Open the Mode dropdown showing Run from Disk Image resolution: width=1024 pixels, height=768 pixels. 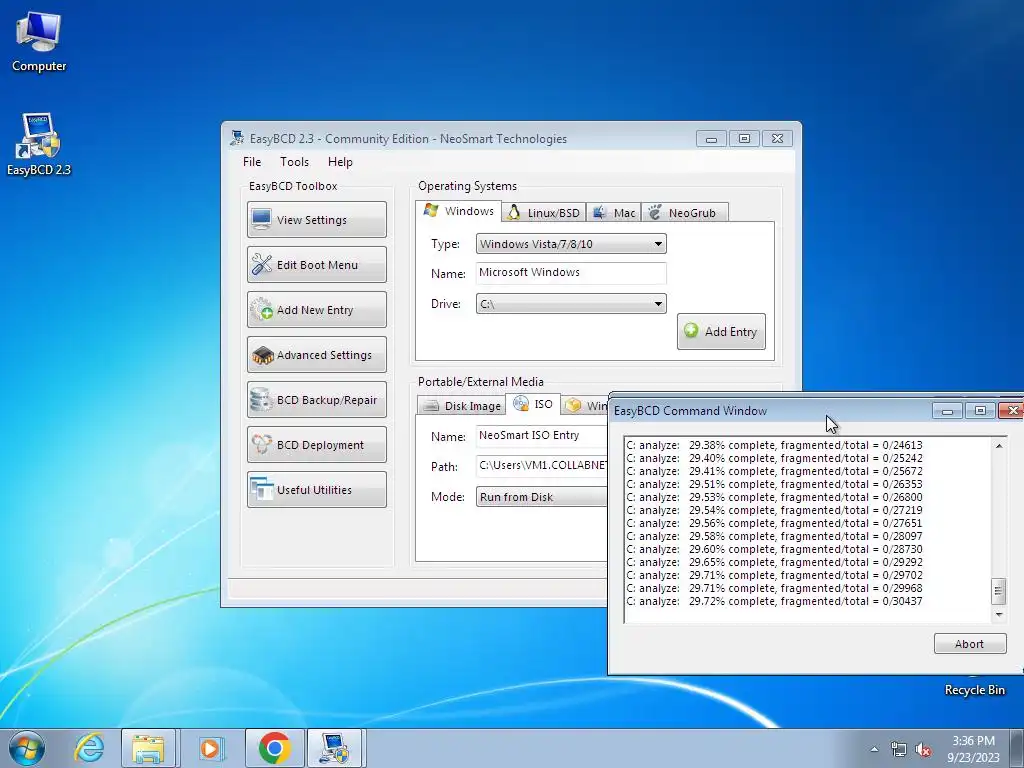(542, 497)
